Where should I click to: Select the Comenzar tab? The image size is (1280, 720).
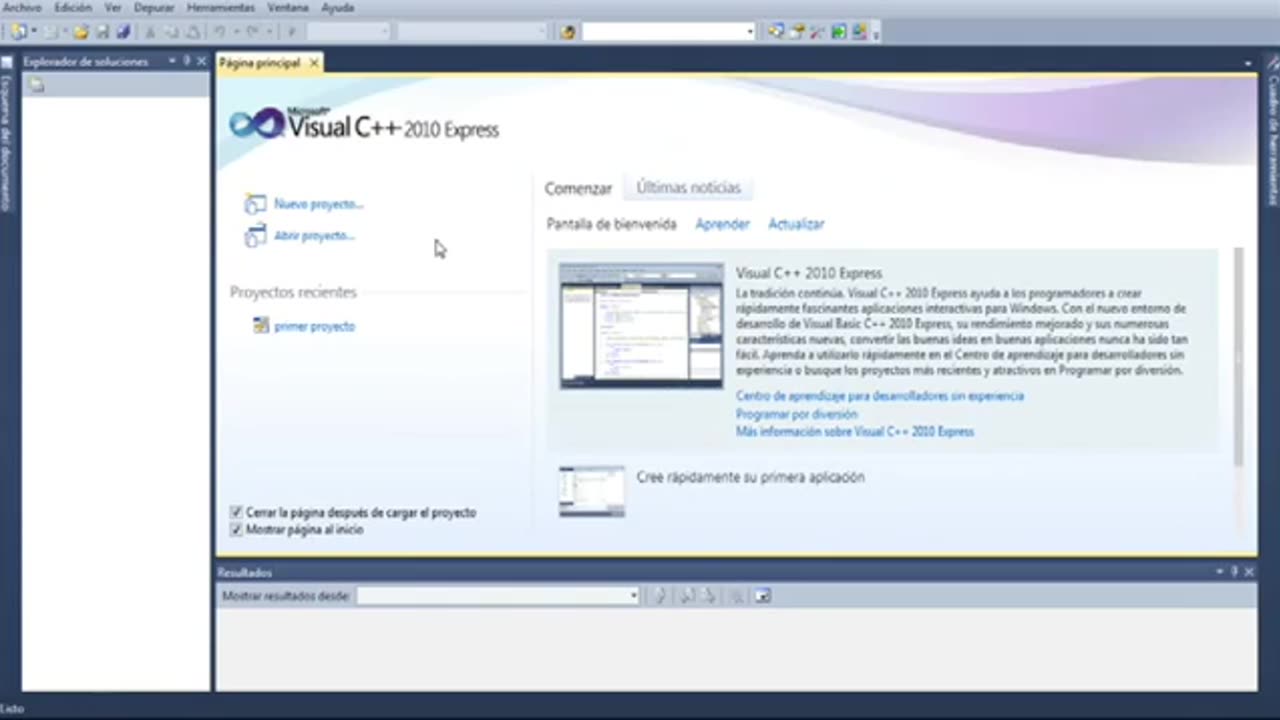click(578, 188)
